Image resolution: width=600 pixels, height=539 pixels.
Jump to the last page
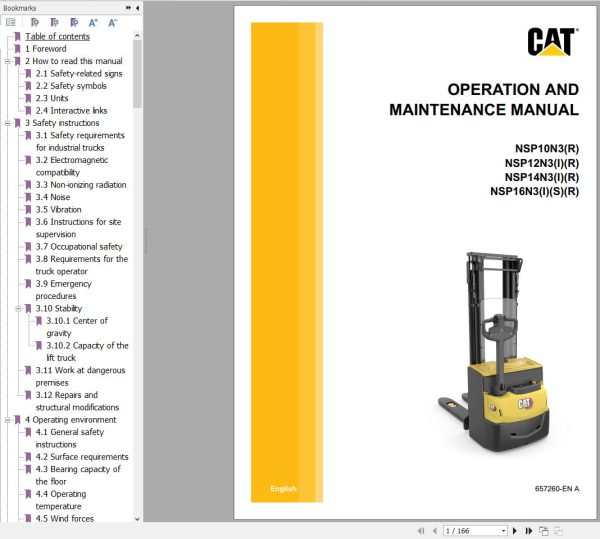click(x=529, y=531)
